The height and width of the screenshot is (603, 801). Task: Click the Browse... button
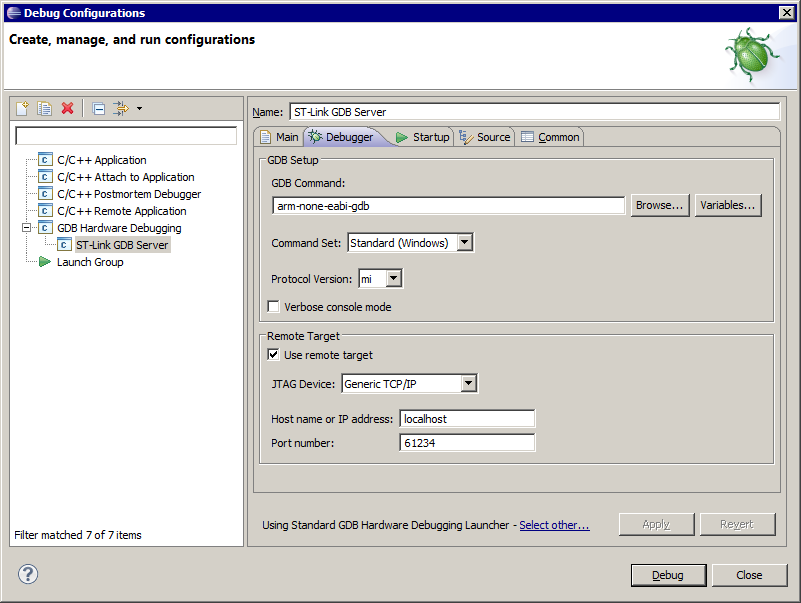[x=659, y=205]
